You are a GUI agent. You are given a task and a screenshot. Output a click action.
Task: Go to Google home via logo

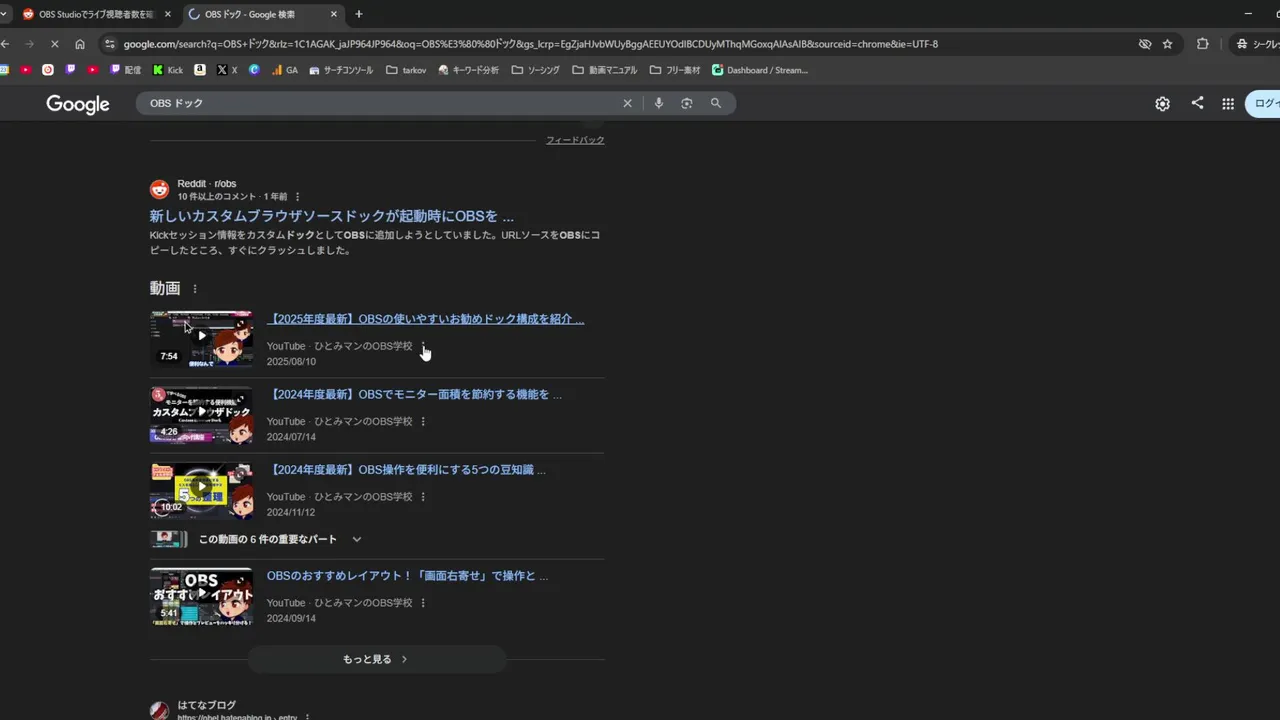78,104
